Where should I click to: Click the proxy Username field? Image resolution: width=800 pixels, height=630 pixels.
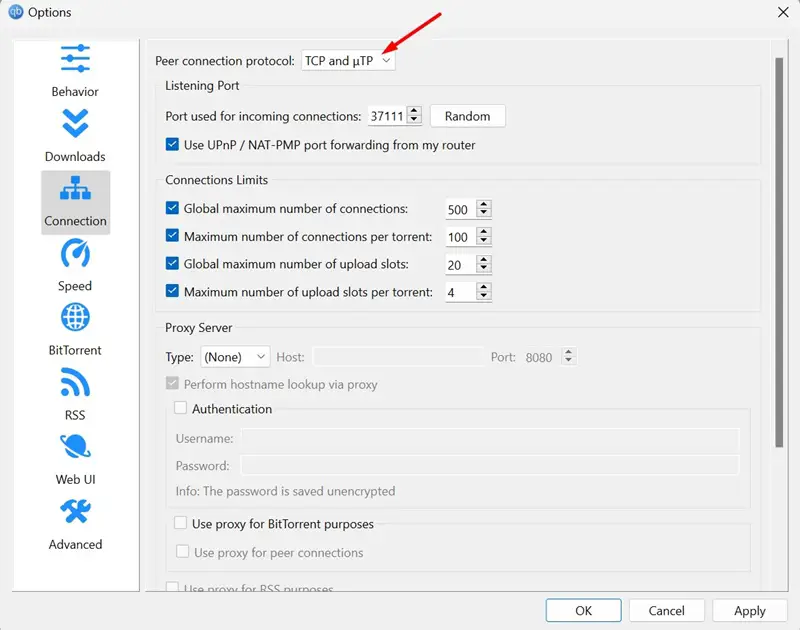point(490,438)
